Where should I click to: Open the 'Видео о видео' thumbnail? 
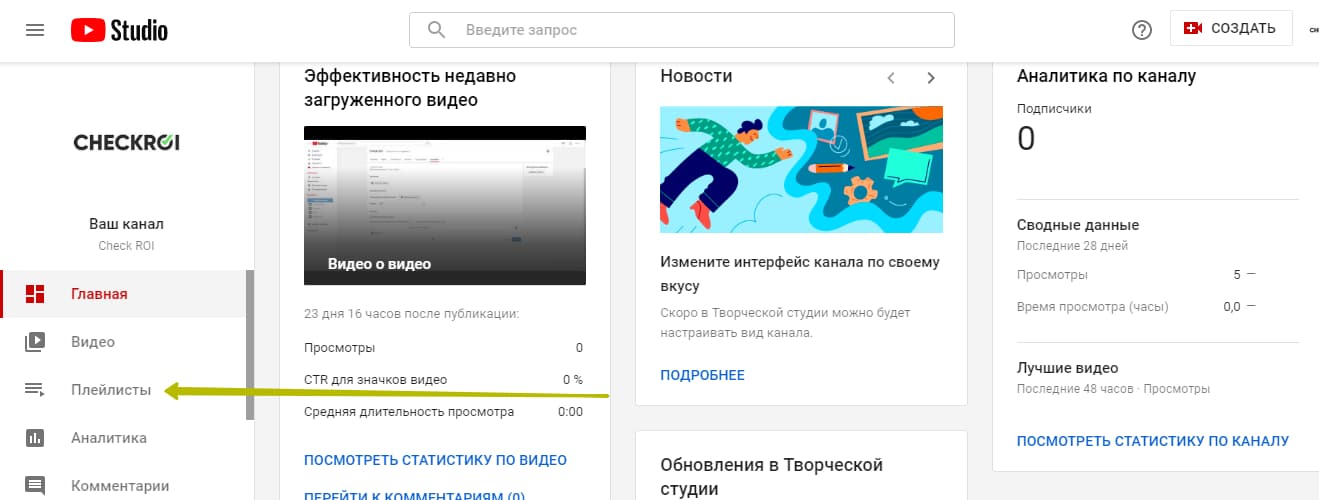445,205
